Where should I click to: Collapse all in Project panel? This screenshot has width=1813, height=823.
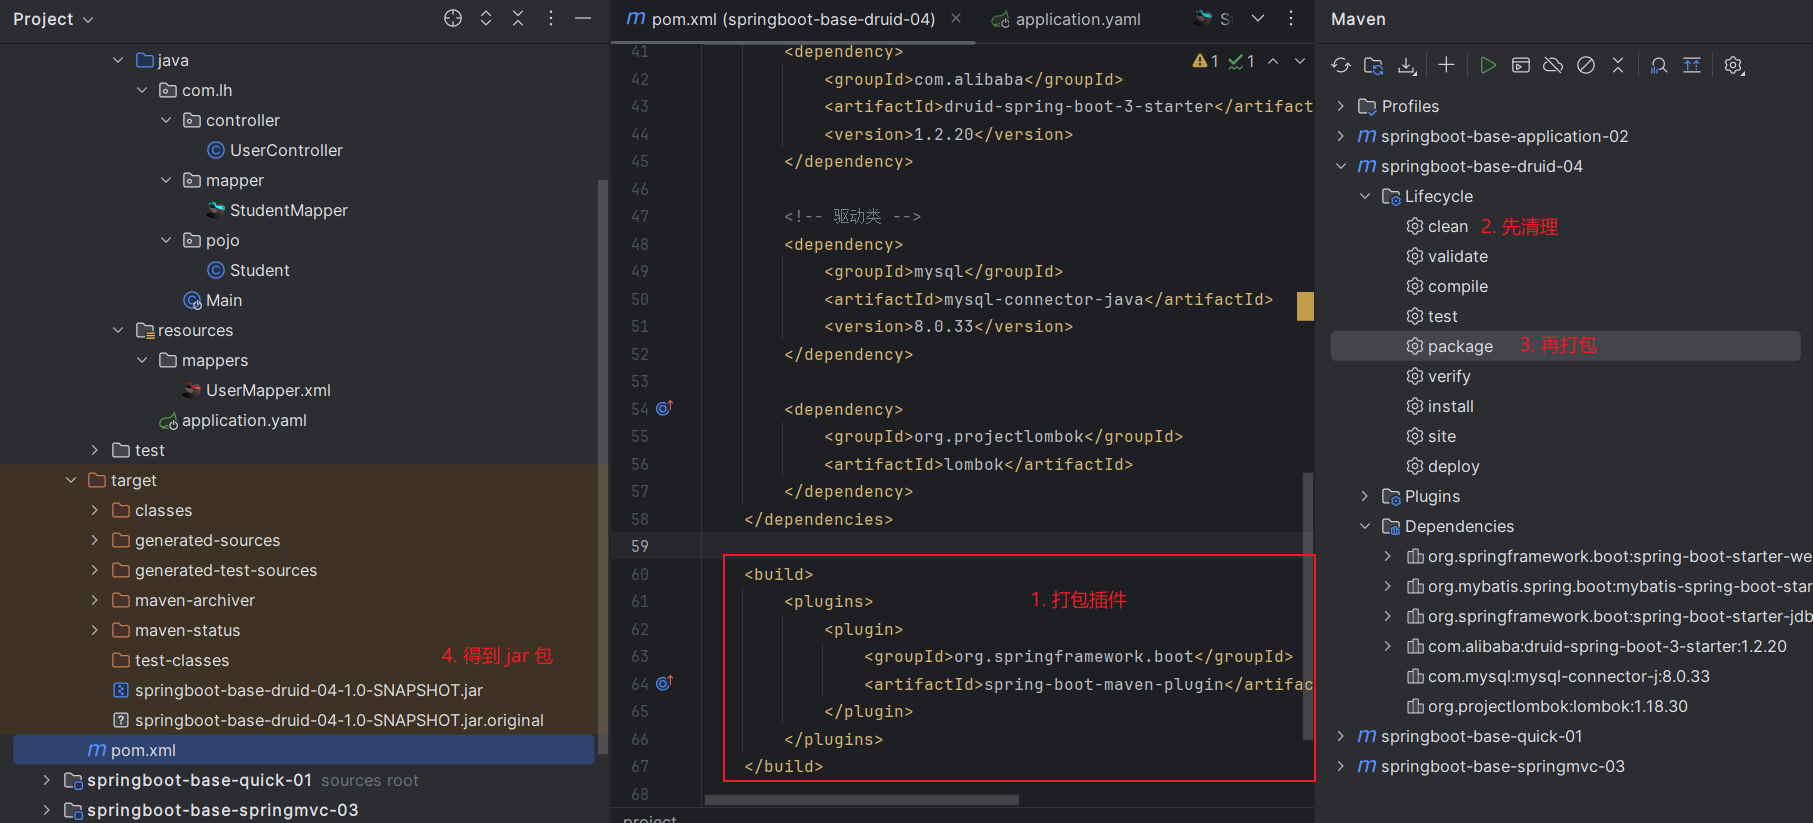click(x=518, y=18)
